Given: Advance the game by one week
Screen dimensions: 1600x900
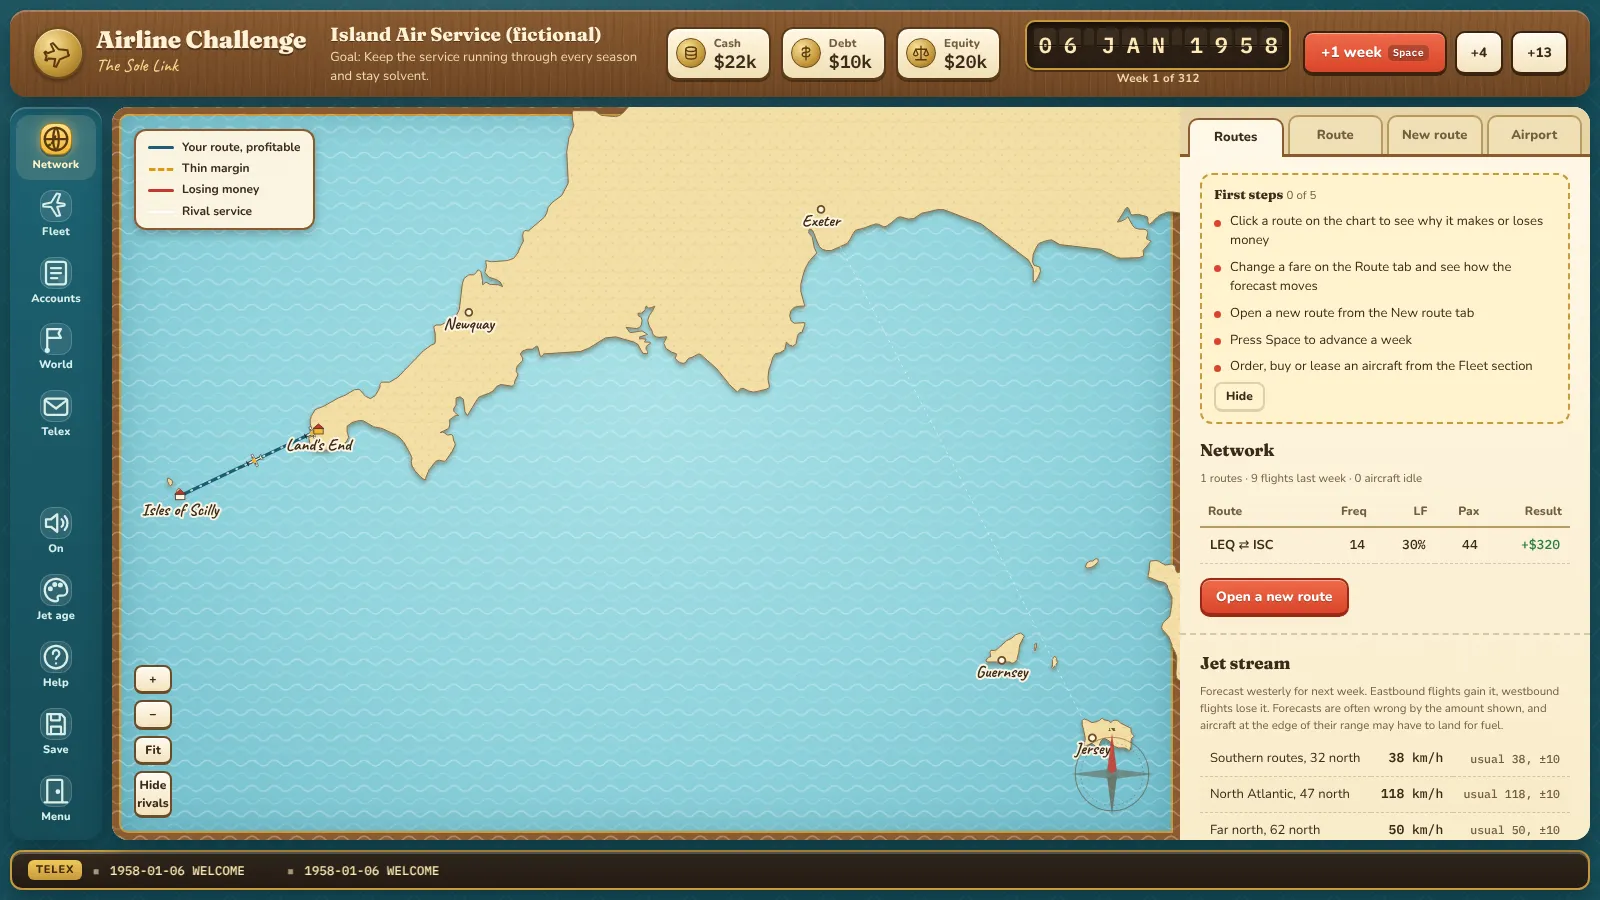Looking at the screenshot, I should pyautogui.click(x=1374, y=52).
